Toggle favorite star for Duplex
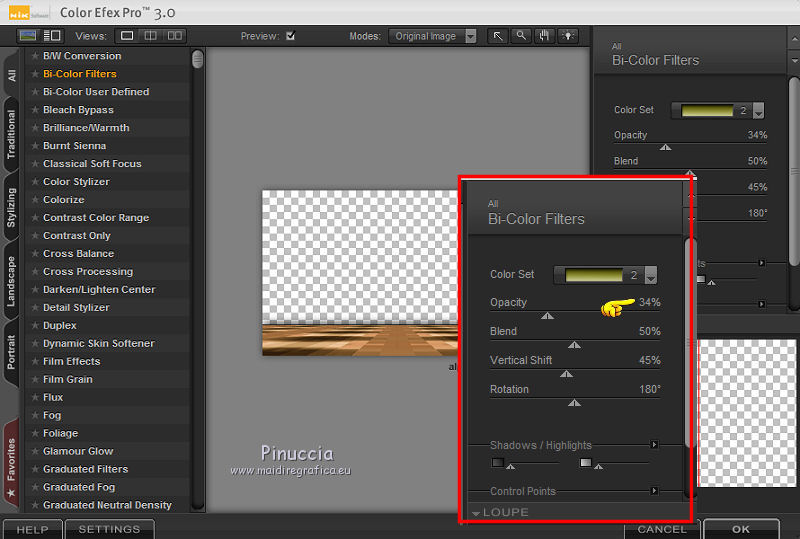The width and height of the screenshot is (800, 539). [35, 325]
